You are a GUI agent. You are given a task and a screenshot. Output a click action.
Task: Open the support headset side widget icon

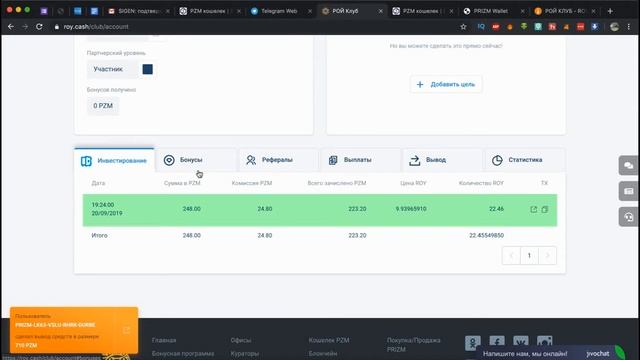[x=629, y=217]
